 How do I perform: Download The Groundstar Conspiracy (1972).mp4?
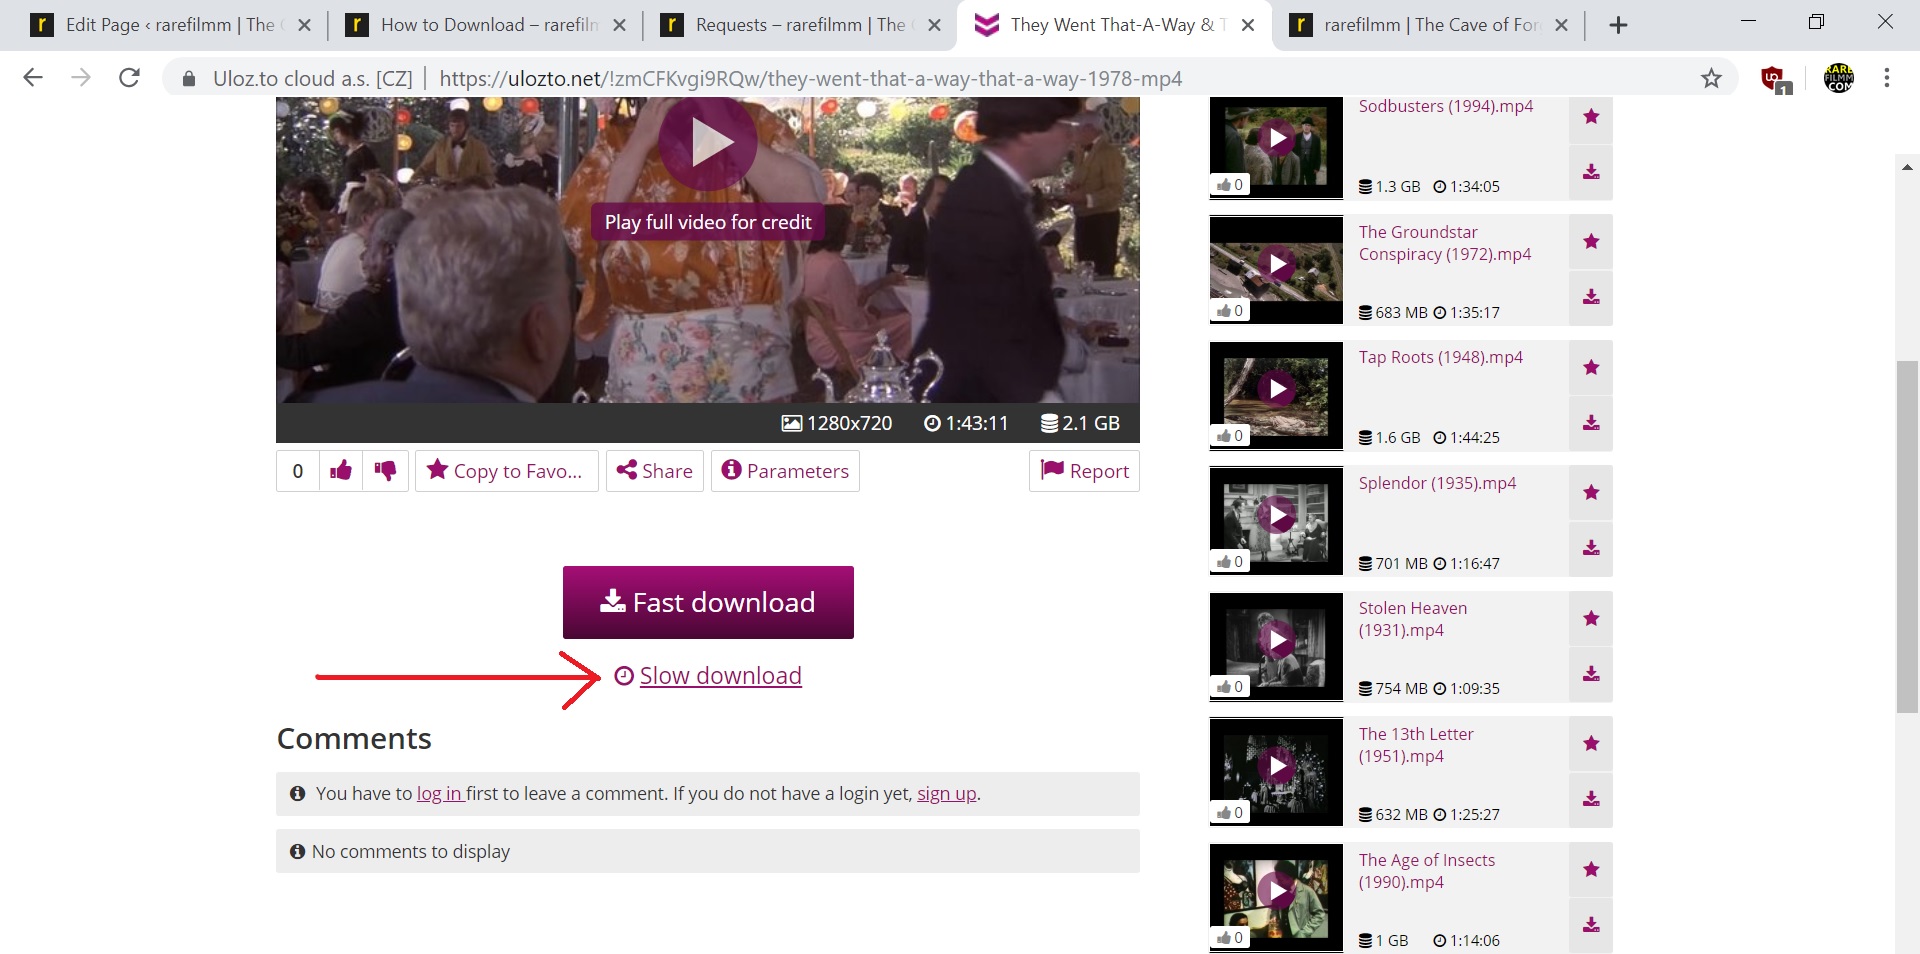[x=1591, y=297]
